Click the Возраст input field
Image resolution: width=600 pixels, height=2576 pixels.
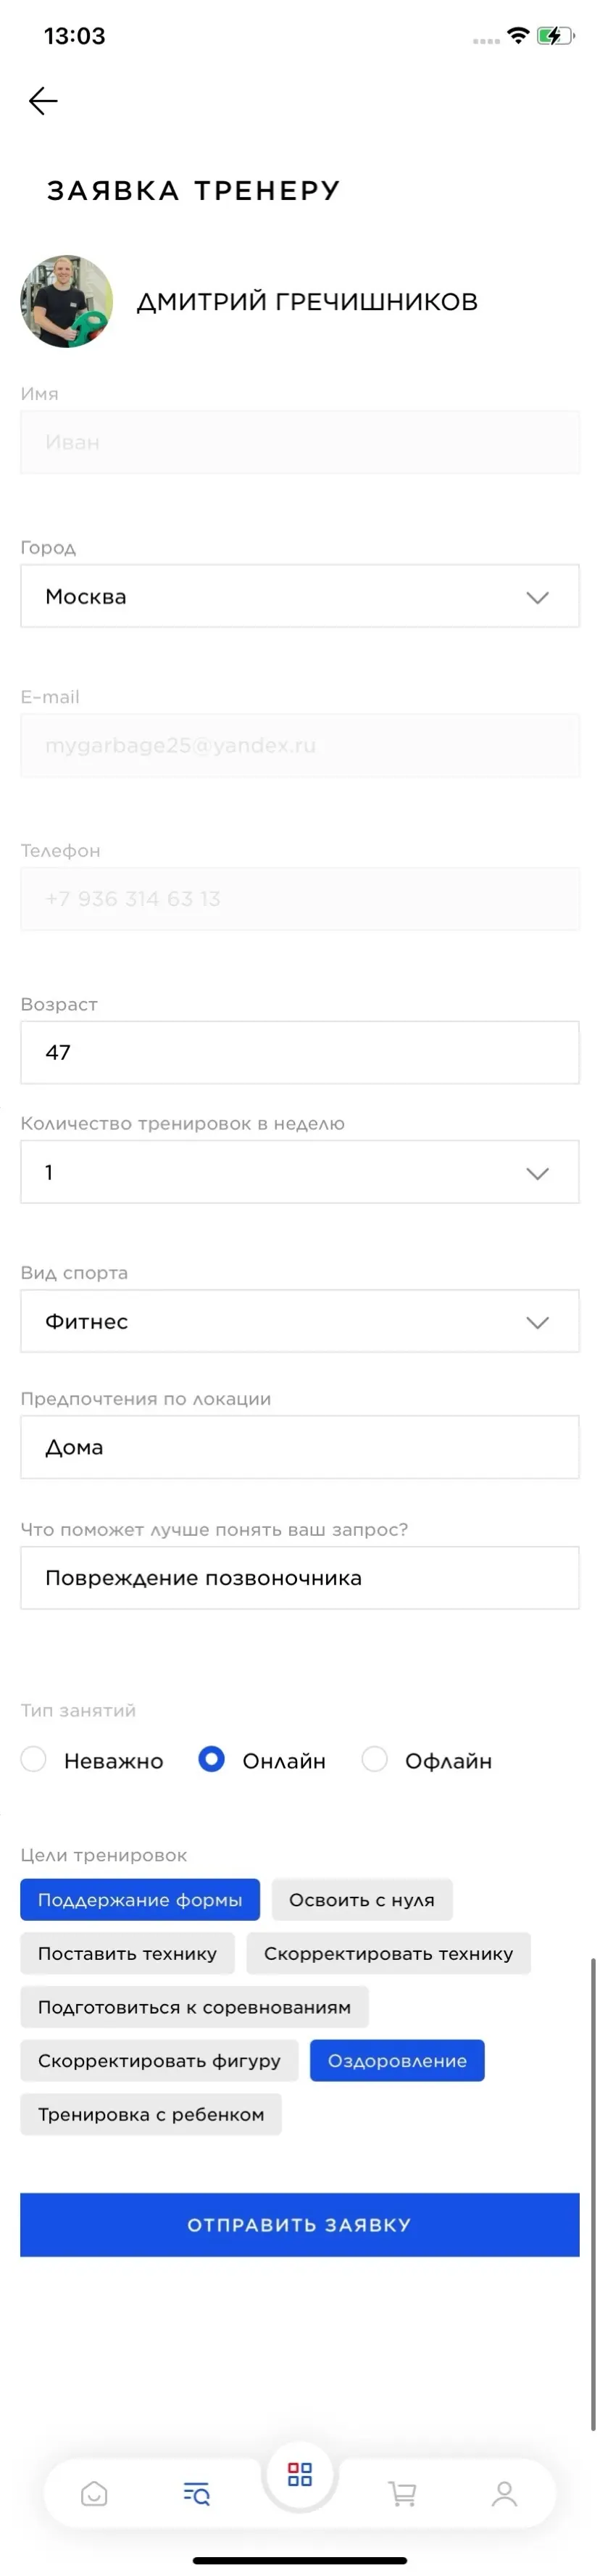click(x=299, y=1052)
